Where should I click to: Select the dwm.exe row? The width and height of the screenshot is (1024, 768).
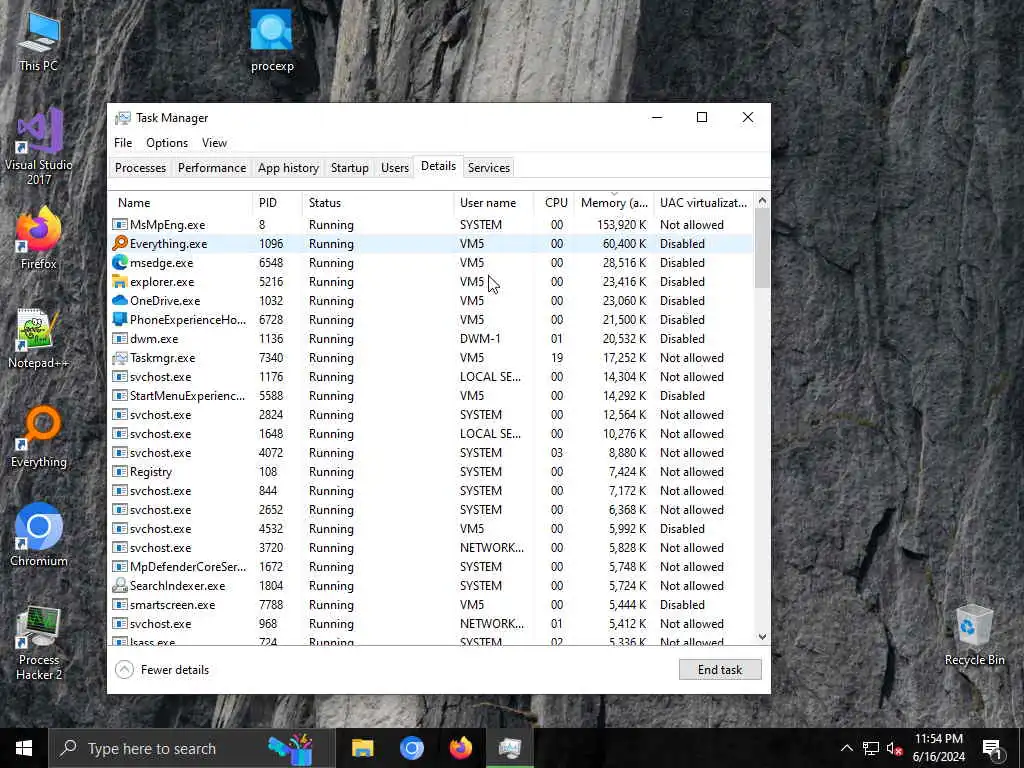(430, 339)
